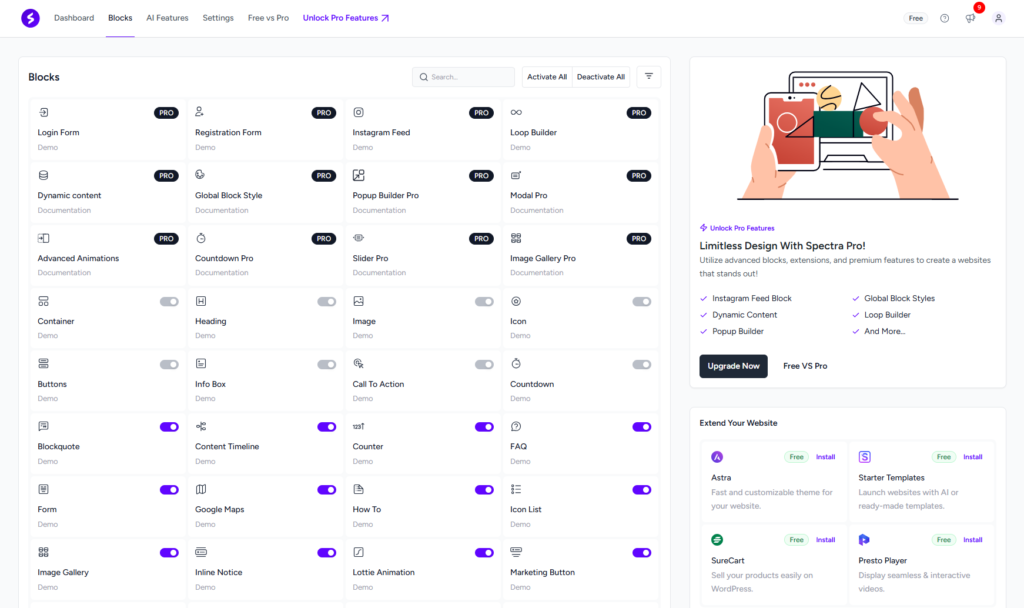Click the blocks search field
1024x608 pixels.
click(x=464, y=76)
